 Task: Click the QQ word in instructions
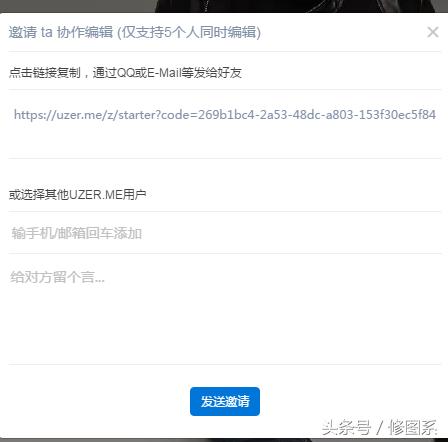126,73
